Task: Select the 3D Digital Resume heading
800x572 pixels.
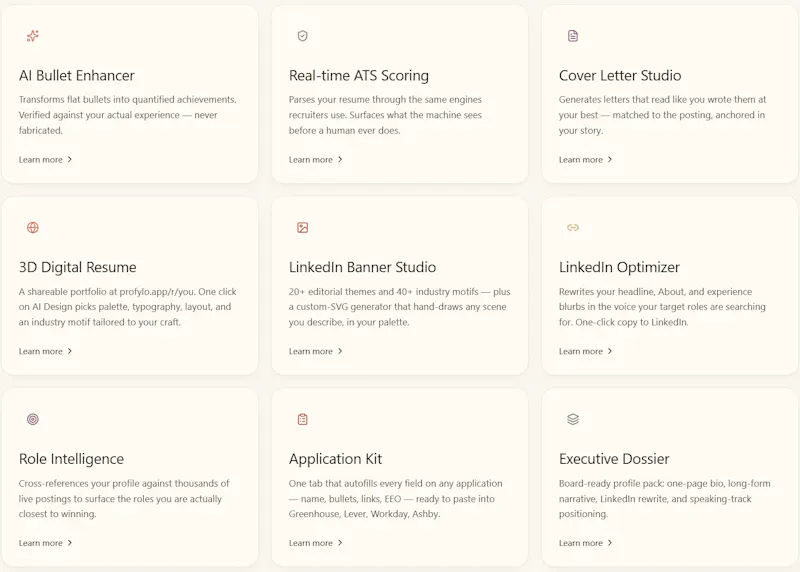Action: (78, 267)
